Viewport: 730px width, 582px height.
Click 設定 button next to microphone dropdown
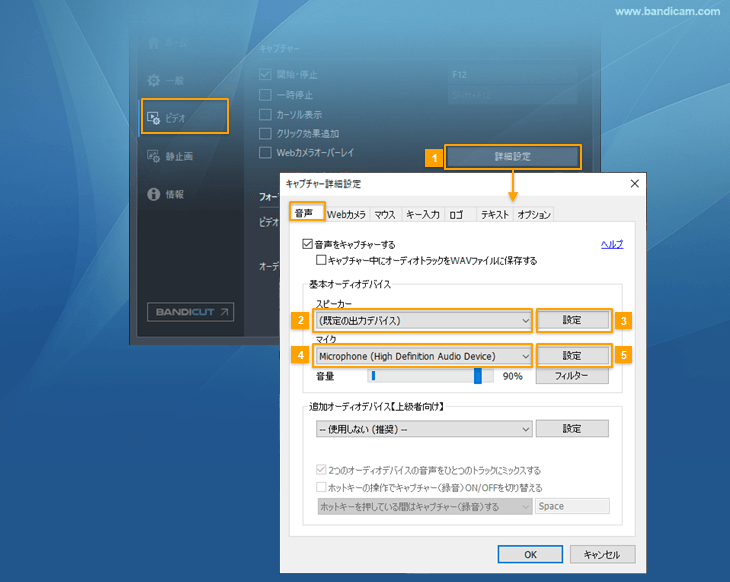[572, 356]
